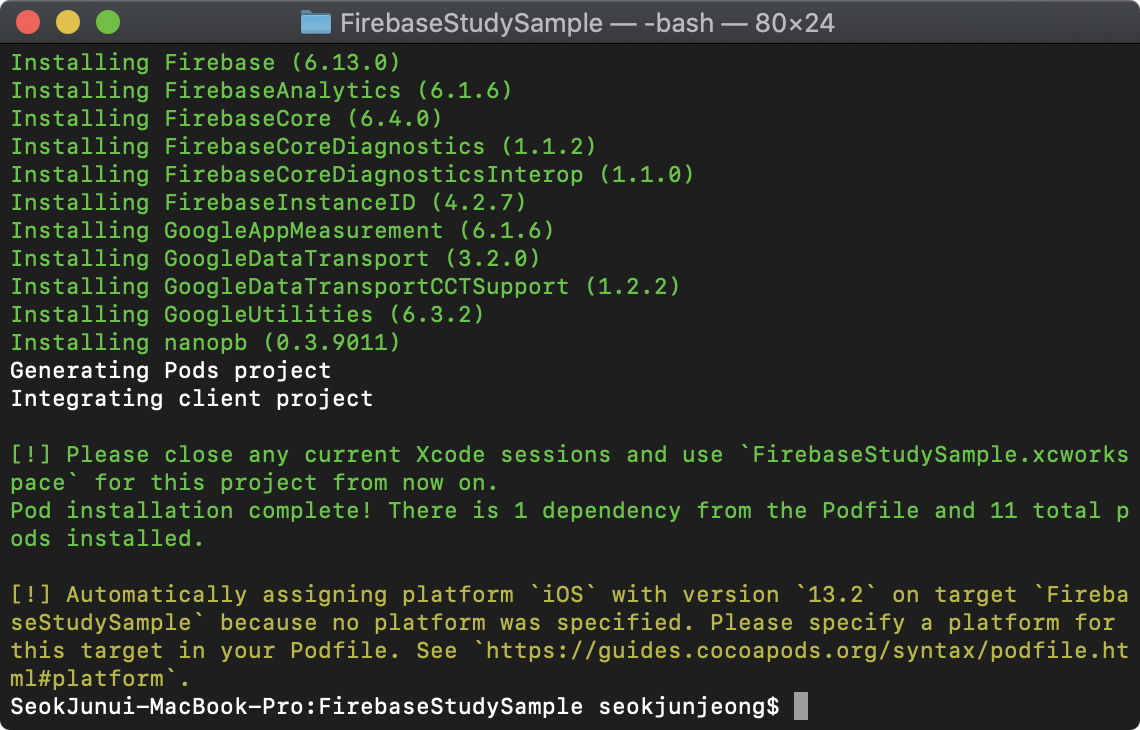Click the 'Installing FirebaseInstanceID (4.2.7)' line
The width and height of the screenshot is (1140, 730).
[268, 202]
